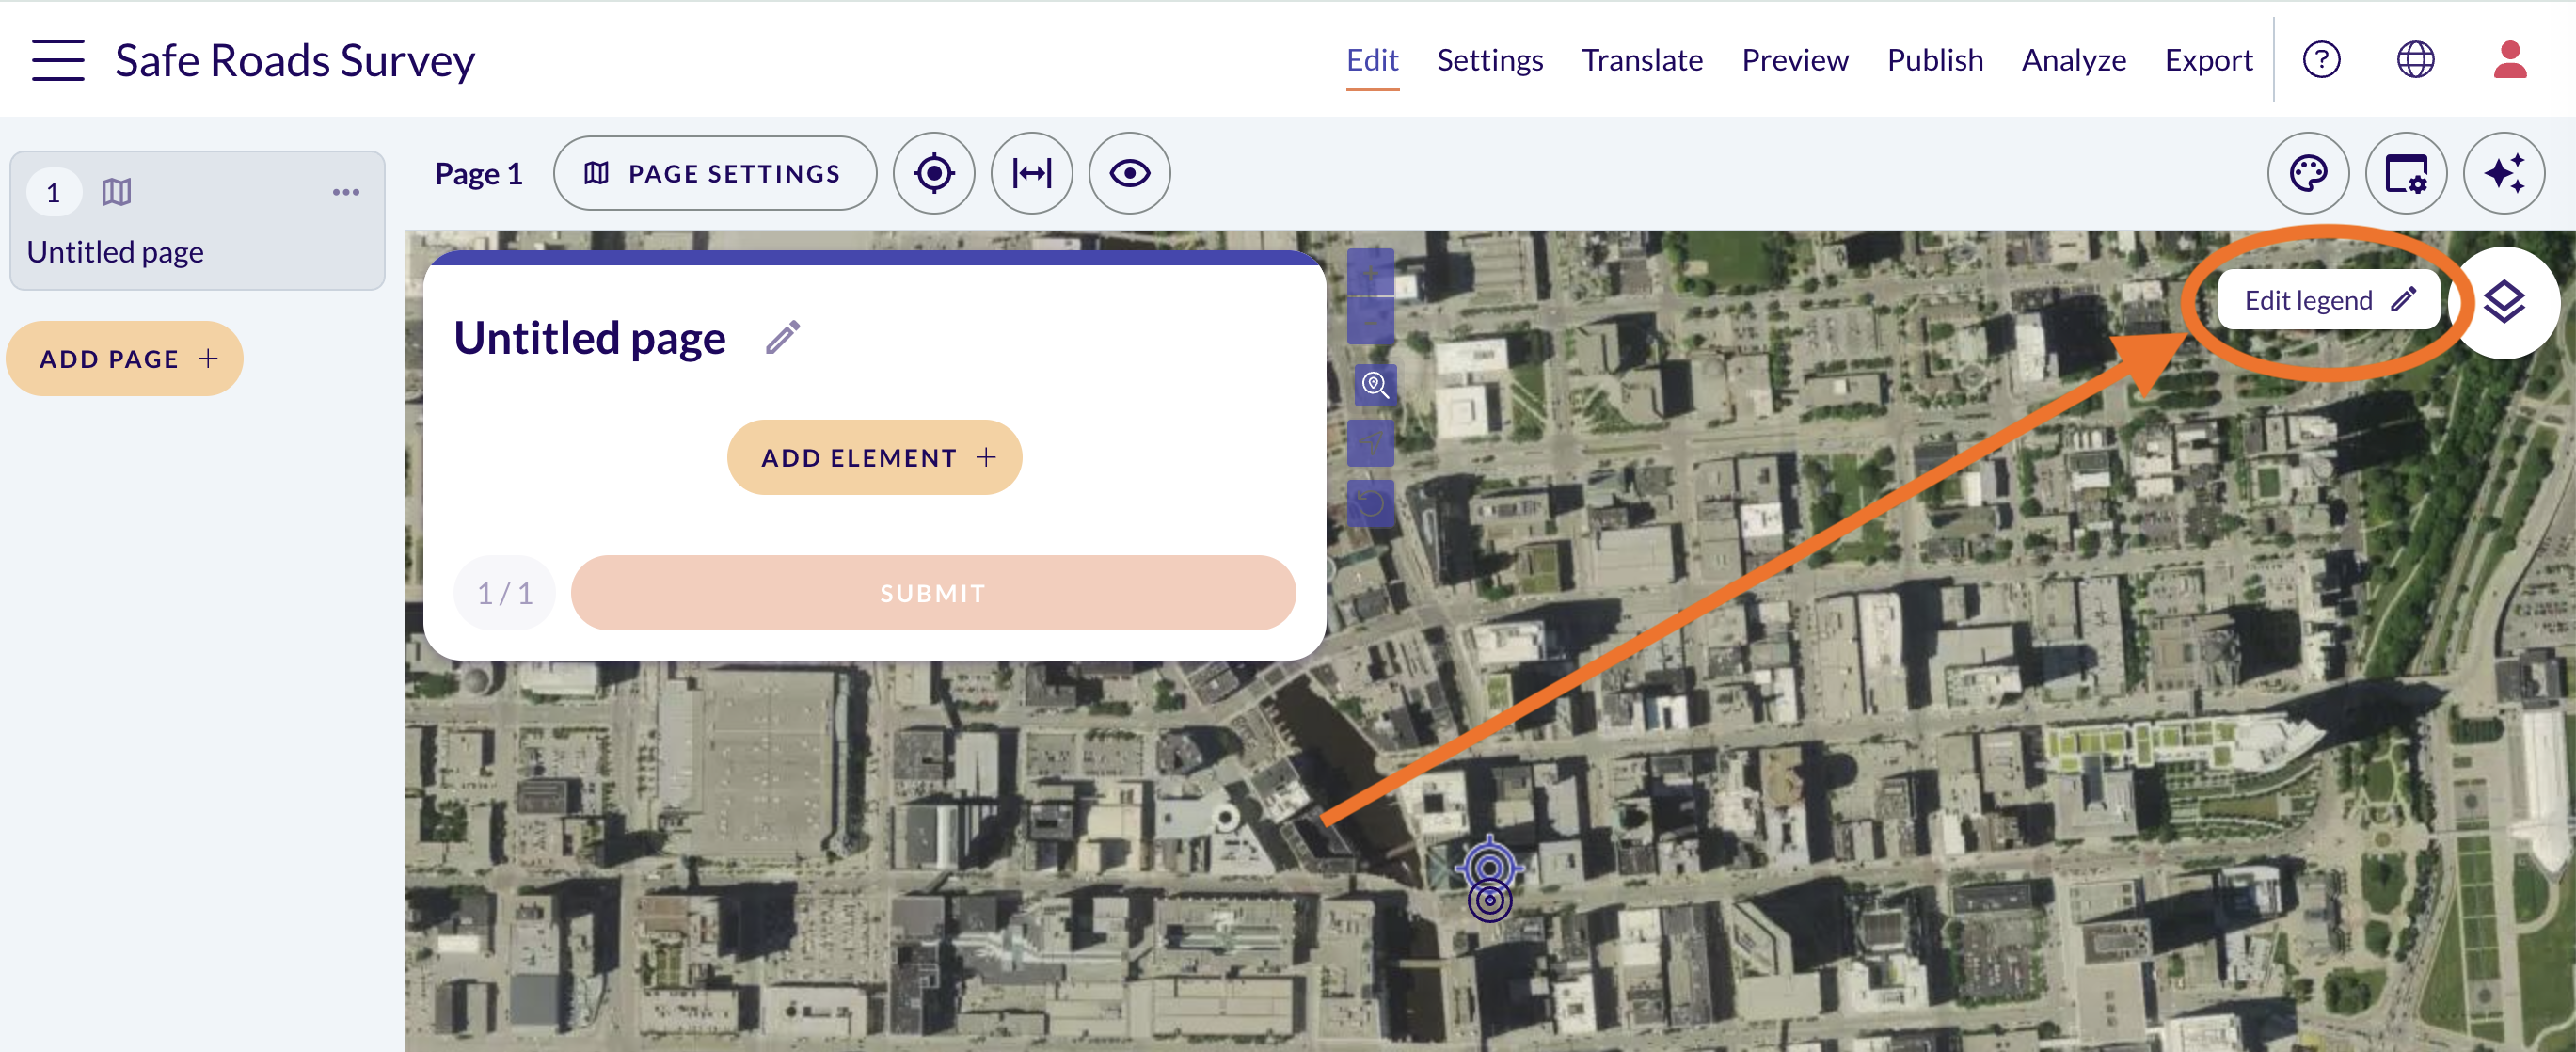
Task: Open the AI sparkle assistant icon
Action: tap(2504, 173)
